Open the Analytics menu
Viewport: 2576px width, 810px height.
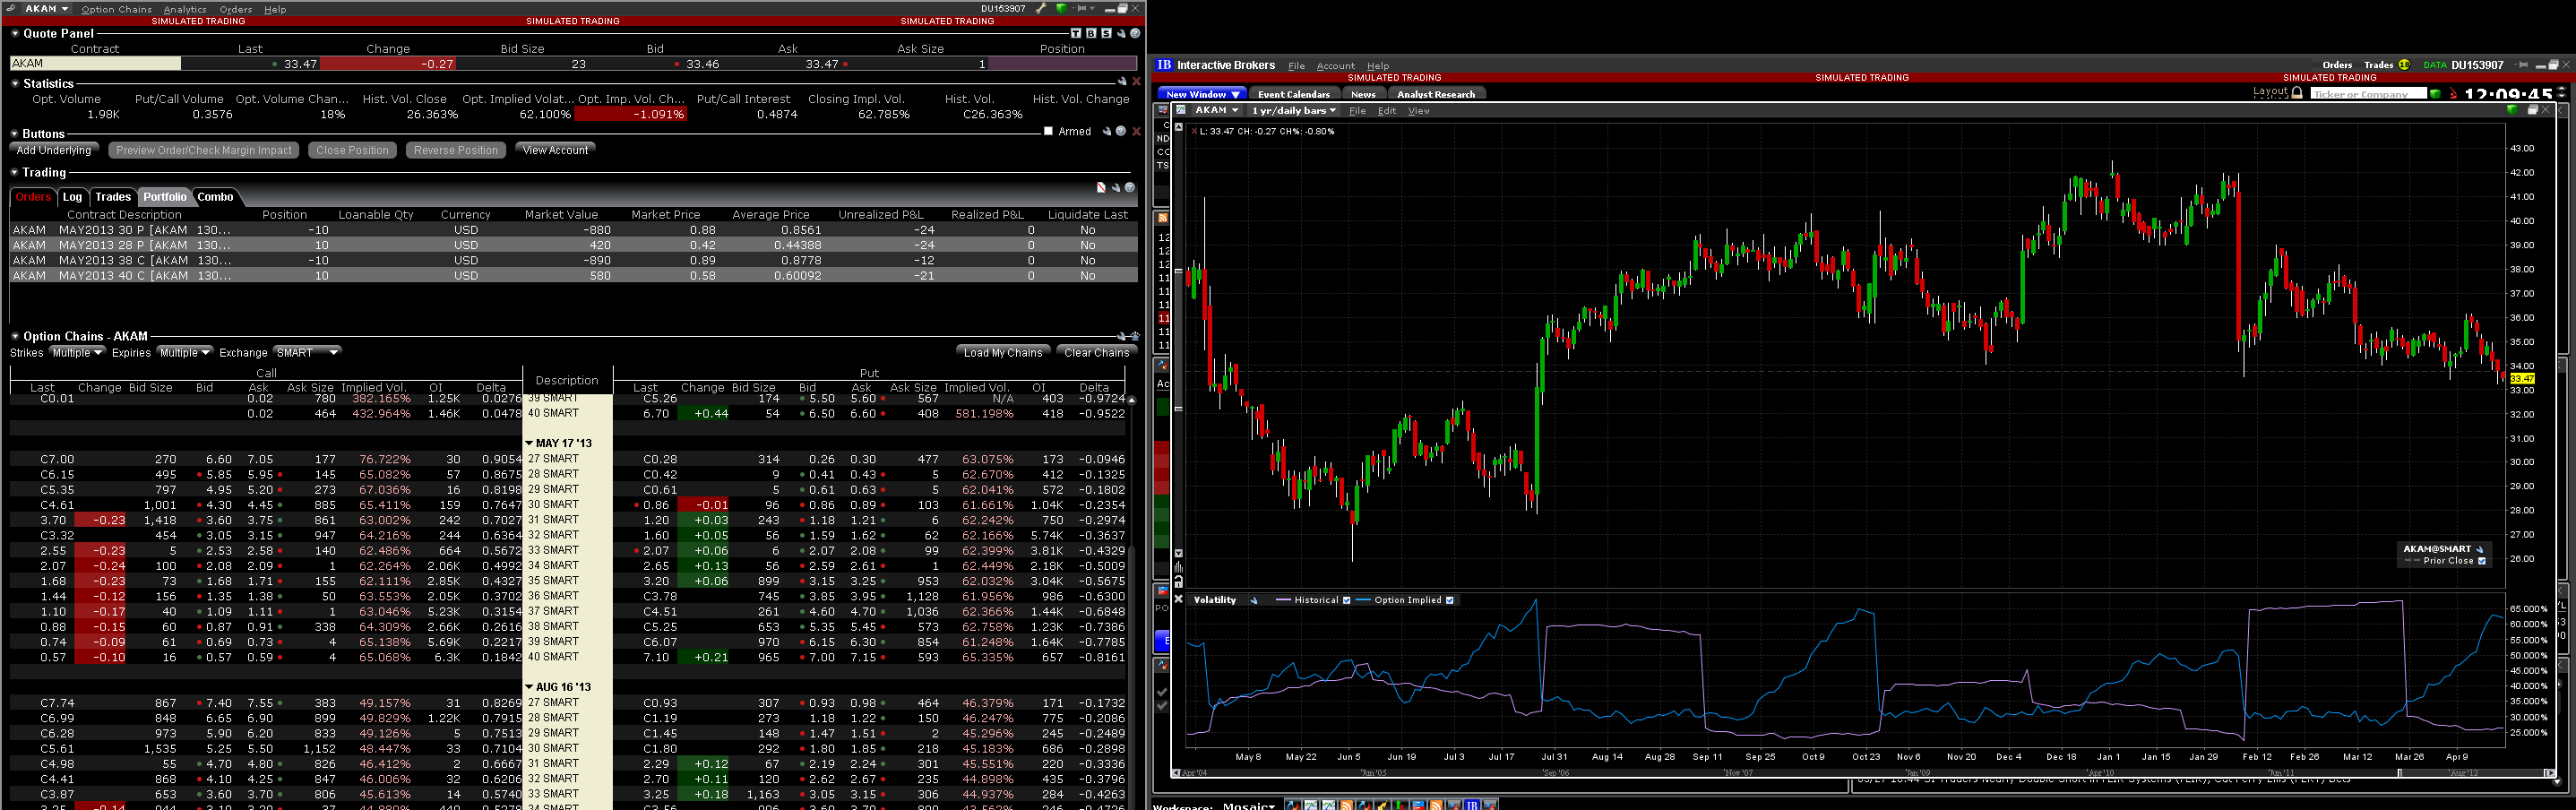(x=185, y=9)
